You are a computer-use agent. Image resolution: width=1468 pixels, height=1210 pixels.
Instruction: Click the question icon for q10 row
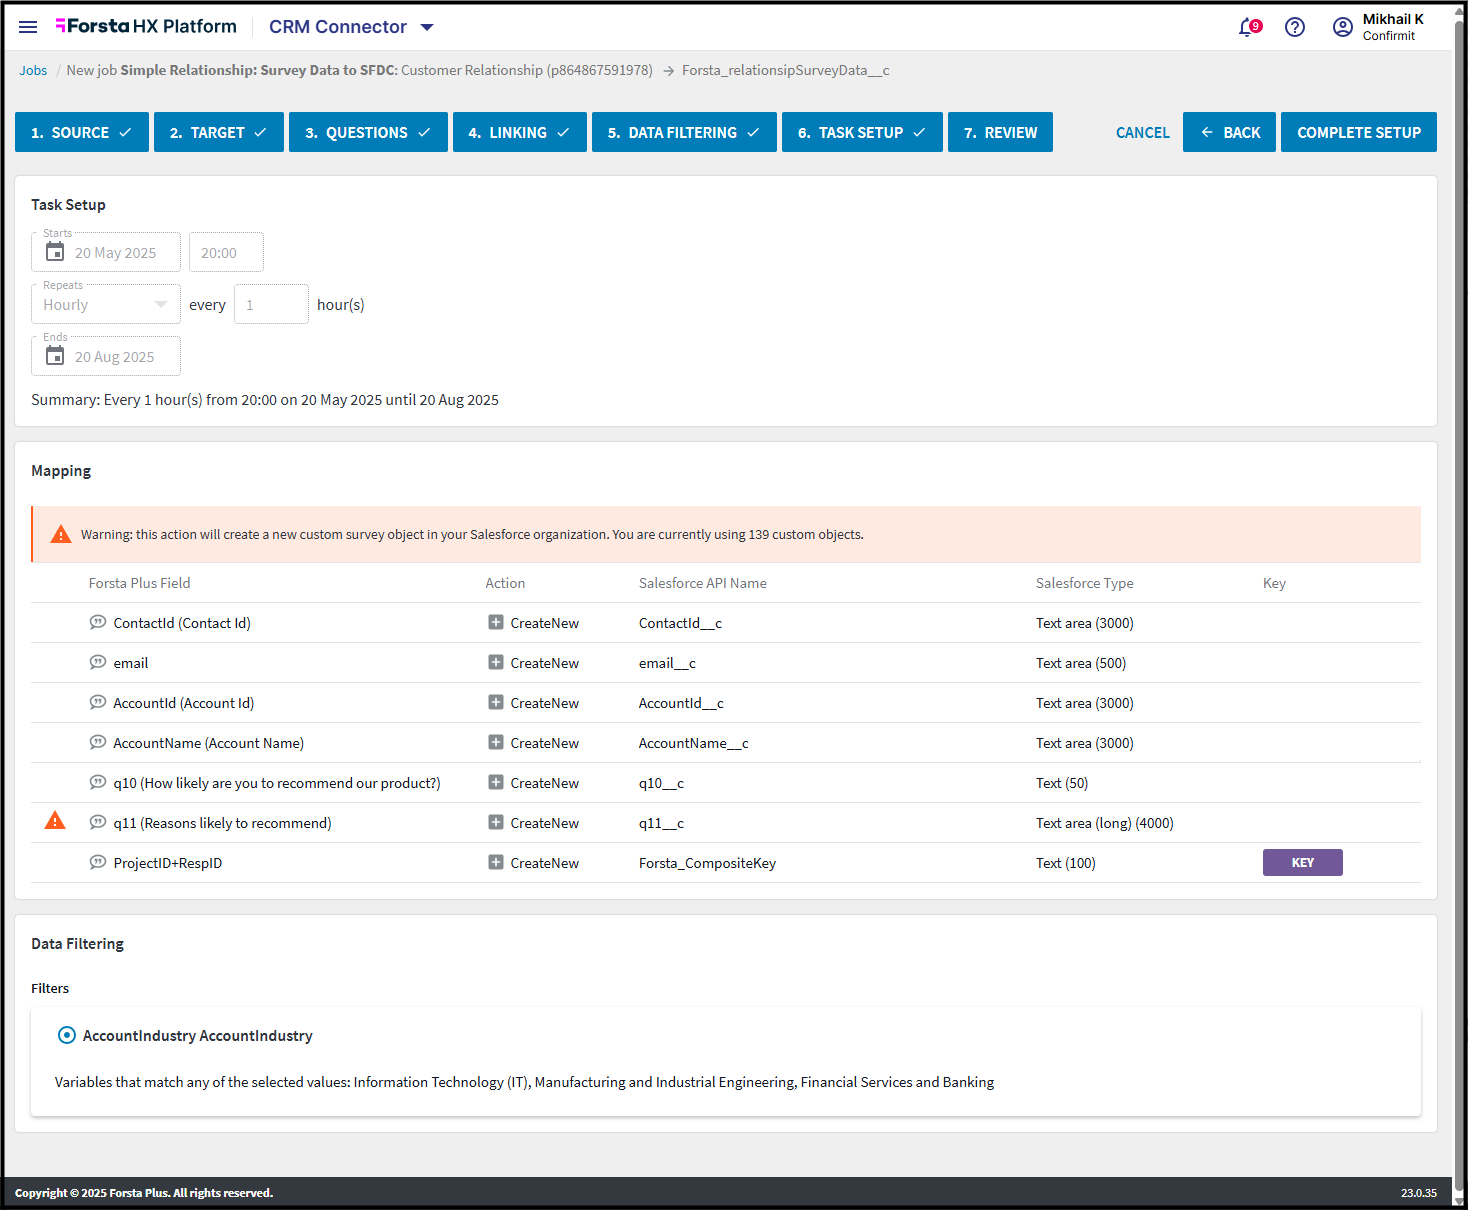[98, 782]
